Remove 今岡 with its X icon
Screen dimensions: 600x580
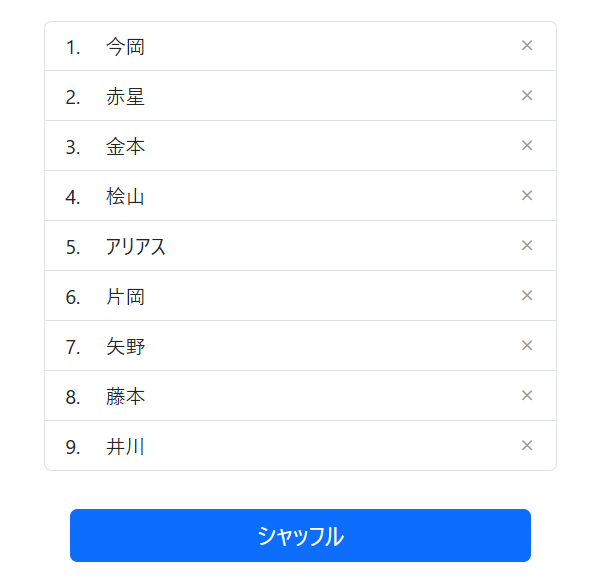[527, 46]
